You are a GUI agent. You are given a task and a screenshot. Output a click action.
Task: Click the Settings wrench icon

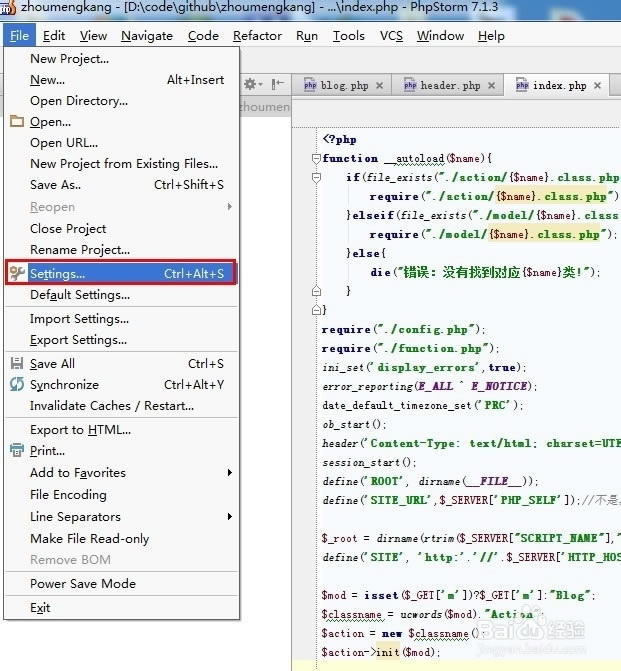pyautogui.click(x=17, y=273)
